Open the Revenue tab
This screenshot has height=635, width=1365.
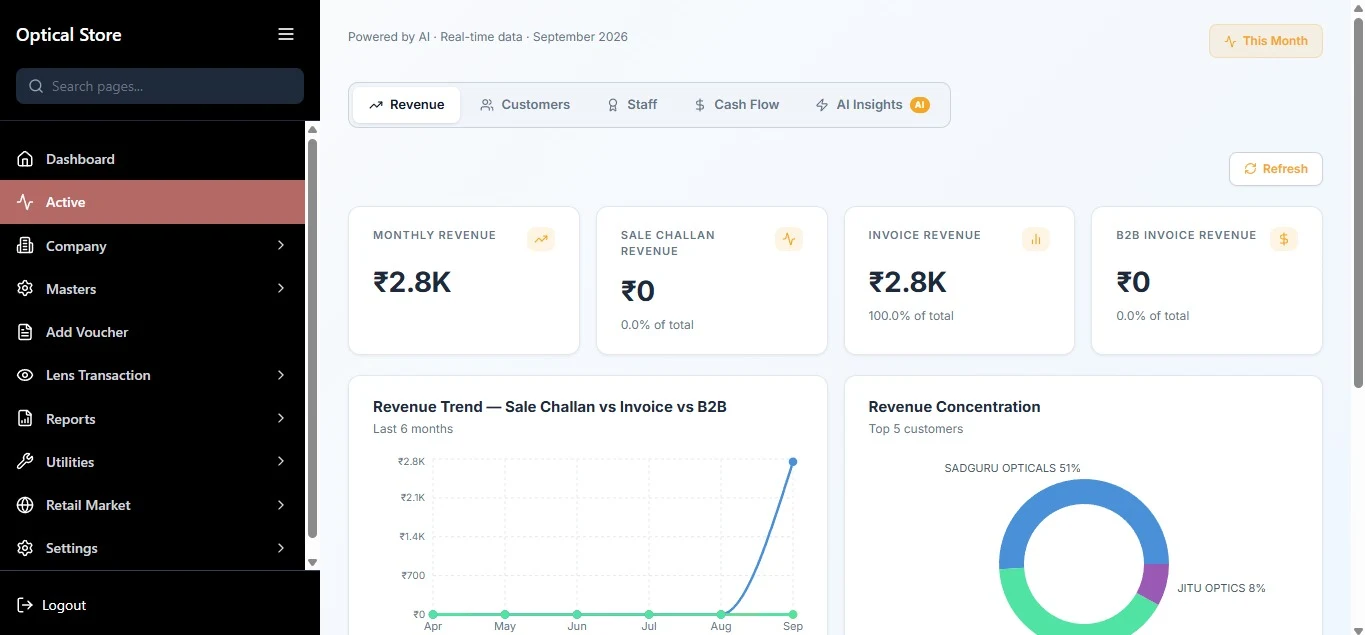pyautogui.click(x=406, y=105)
